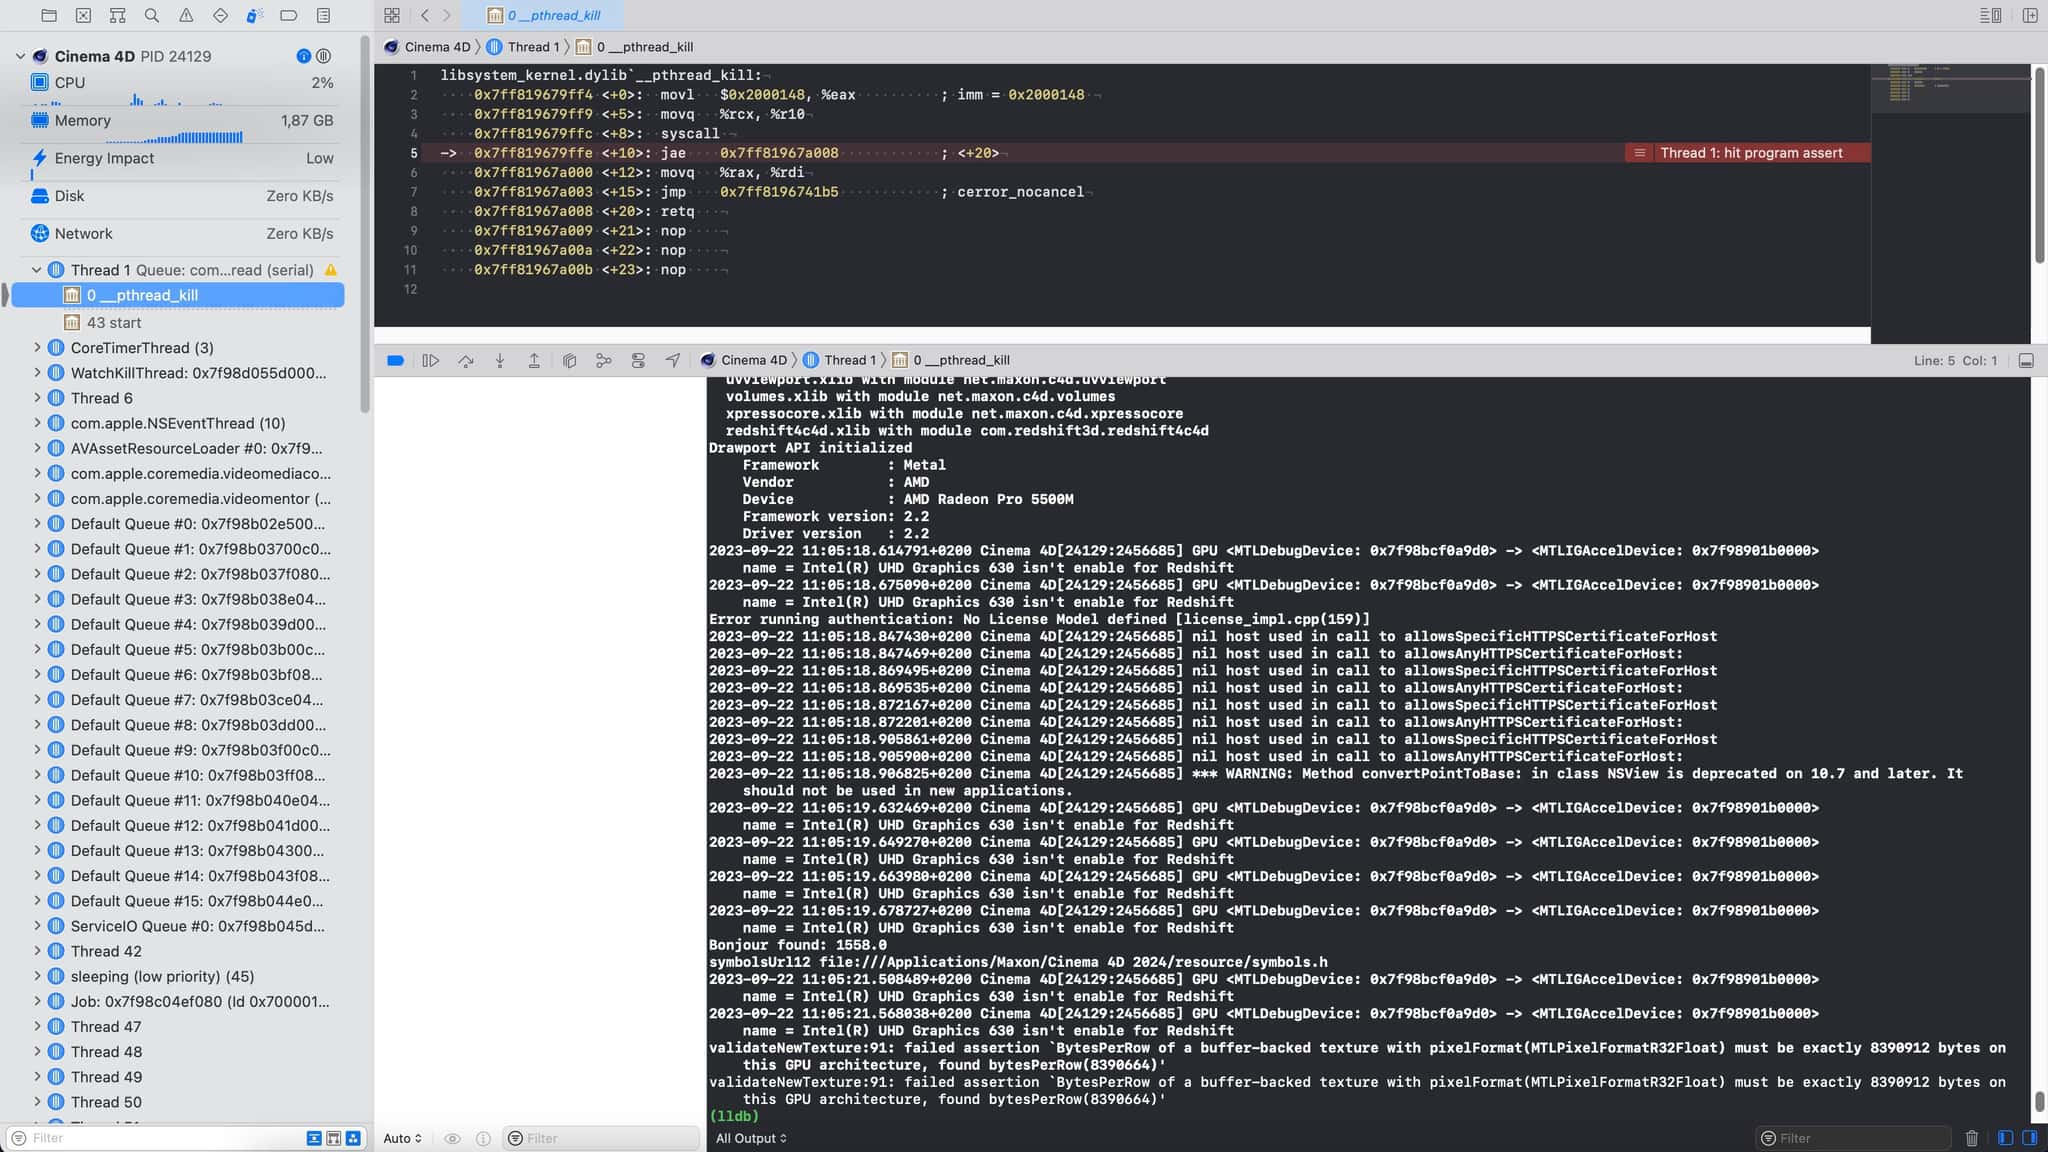
Task: Open the Breakpoint navigator icon
Action: [x=288, y=15]
